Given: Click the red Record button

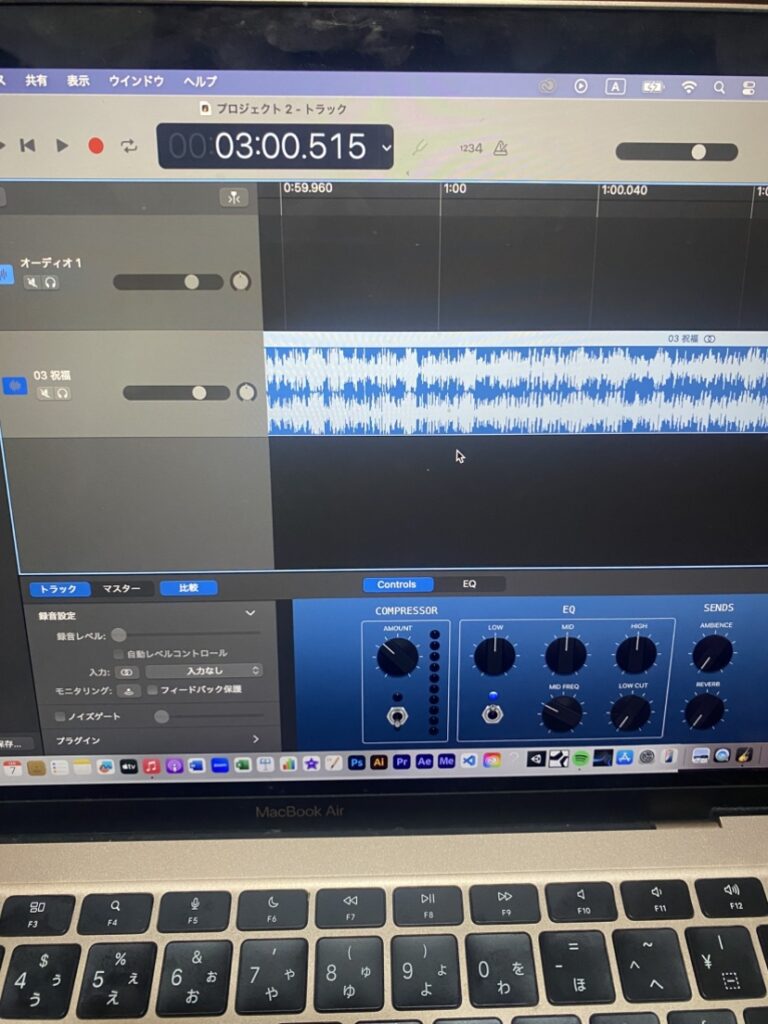Looking at the screenshot, I should coord(96,146).
